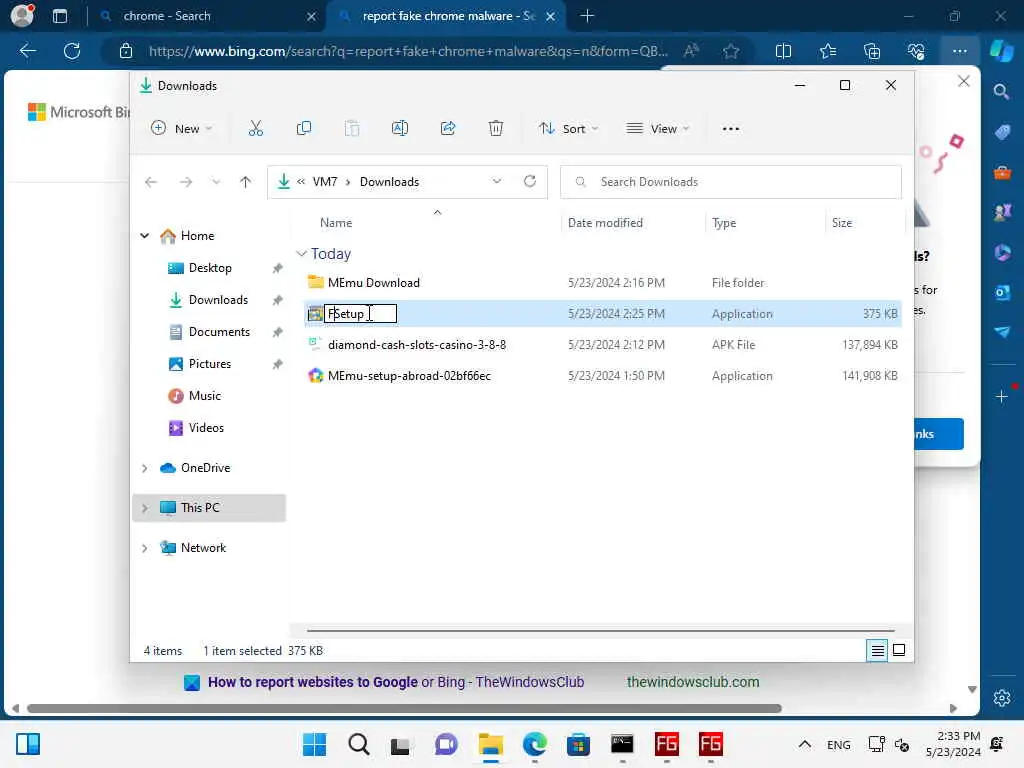Open the Sort dropdown in Explorer

pos(568,129)
